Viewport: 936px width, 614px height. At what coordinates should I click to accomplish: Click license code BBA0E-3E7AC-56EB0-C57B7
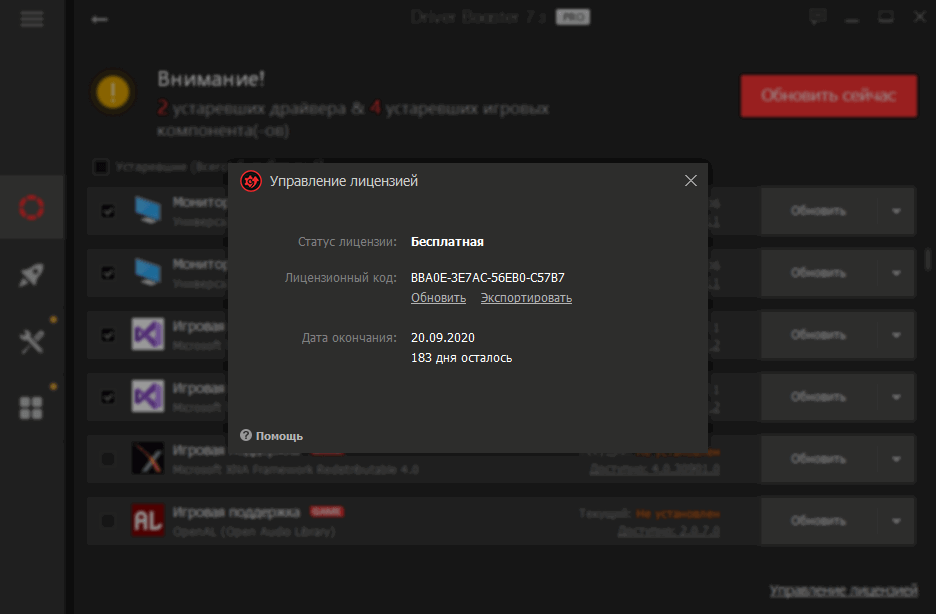[487, 277]
